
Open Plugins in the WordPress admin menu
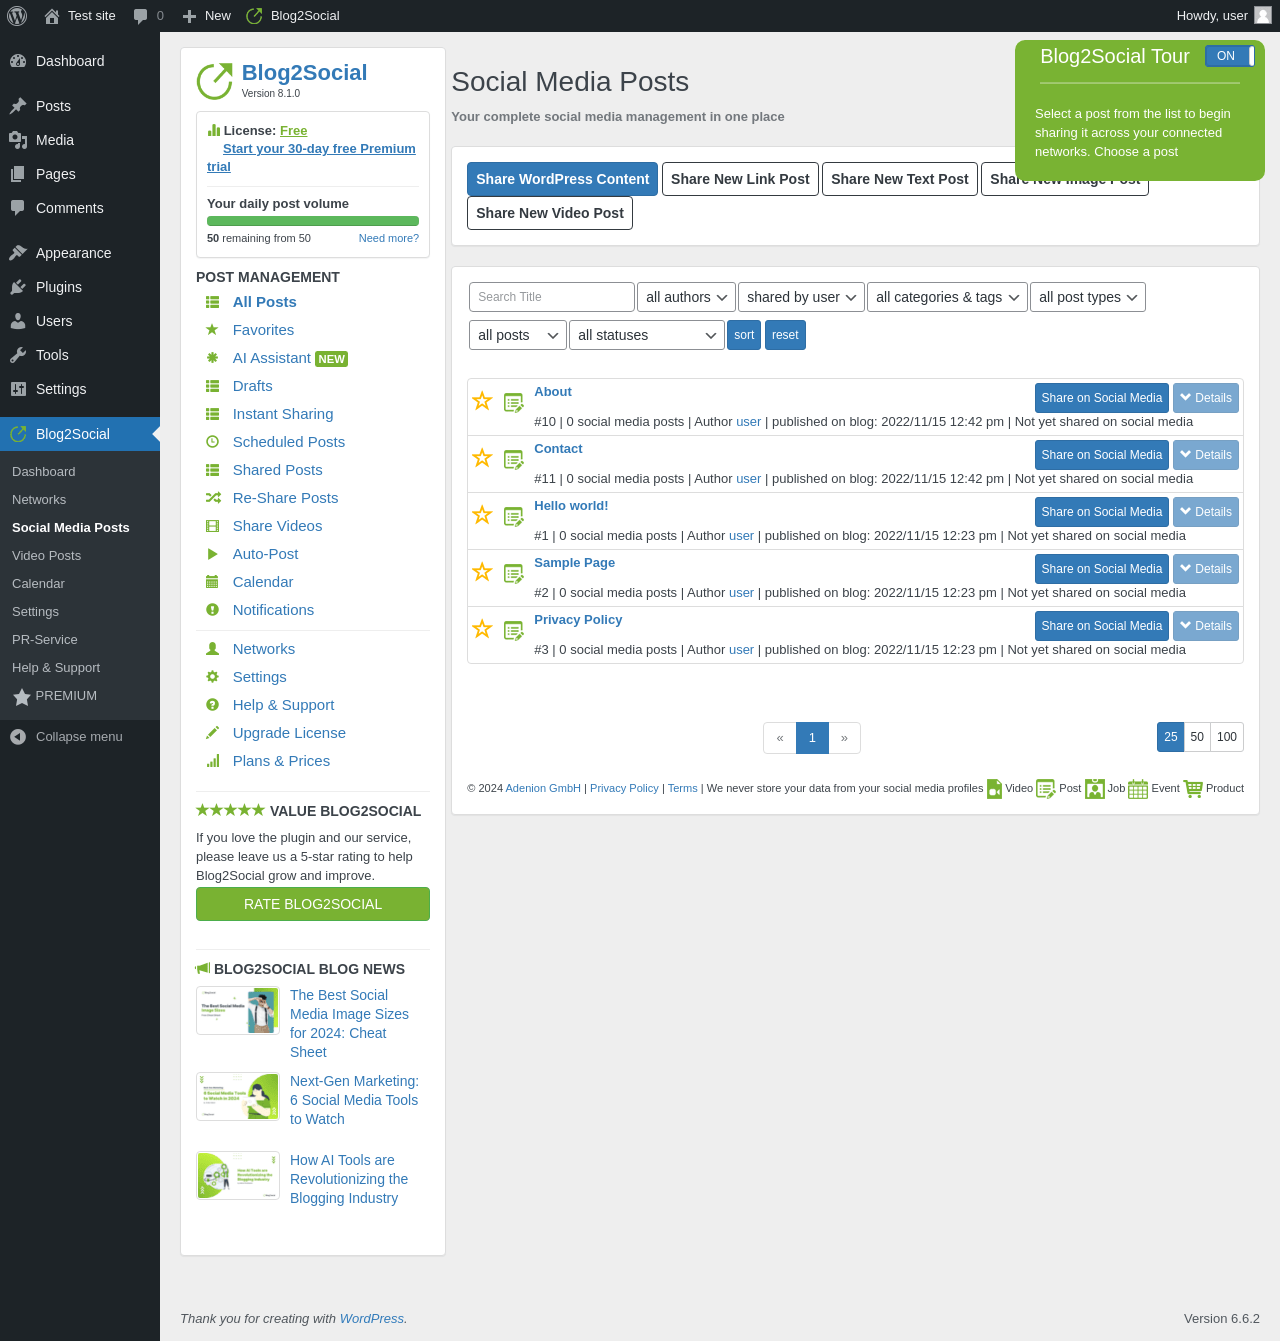click(x=80, y=287)
